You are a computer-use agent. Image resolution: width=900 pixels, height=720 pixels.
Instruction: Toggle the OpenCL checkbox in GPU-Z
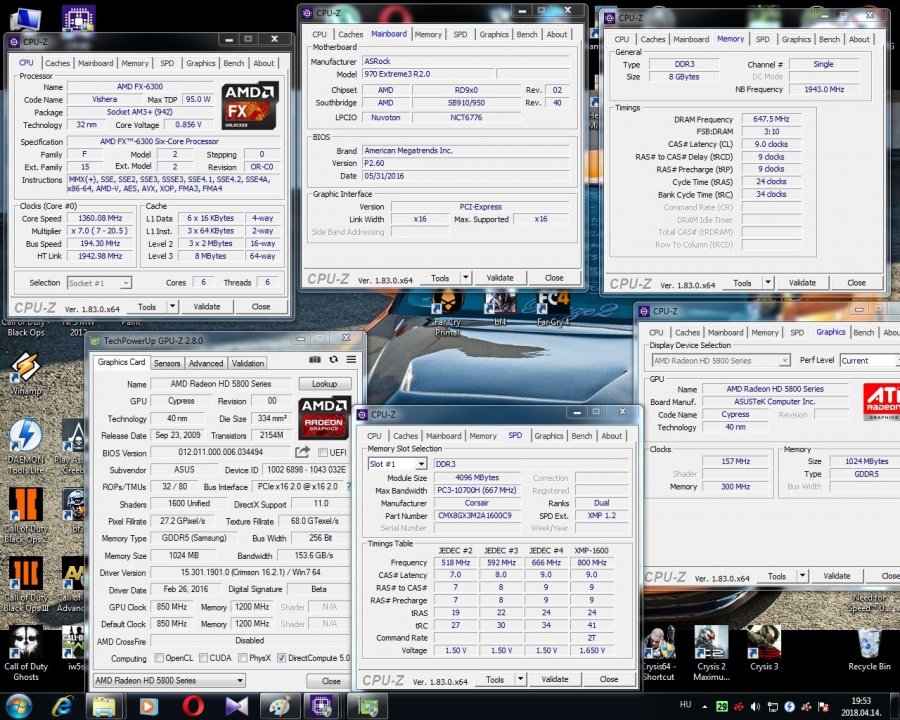159,658
